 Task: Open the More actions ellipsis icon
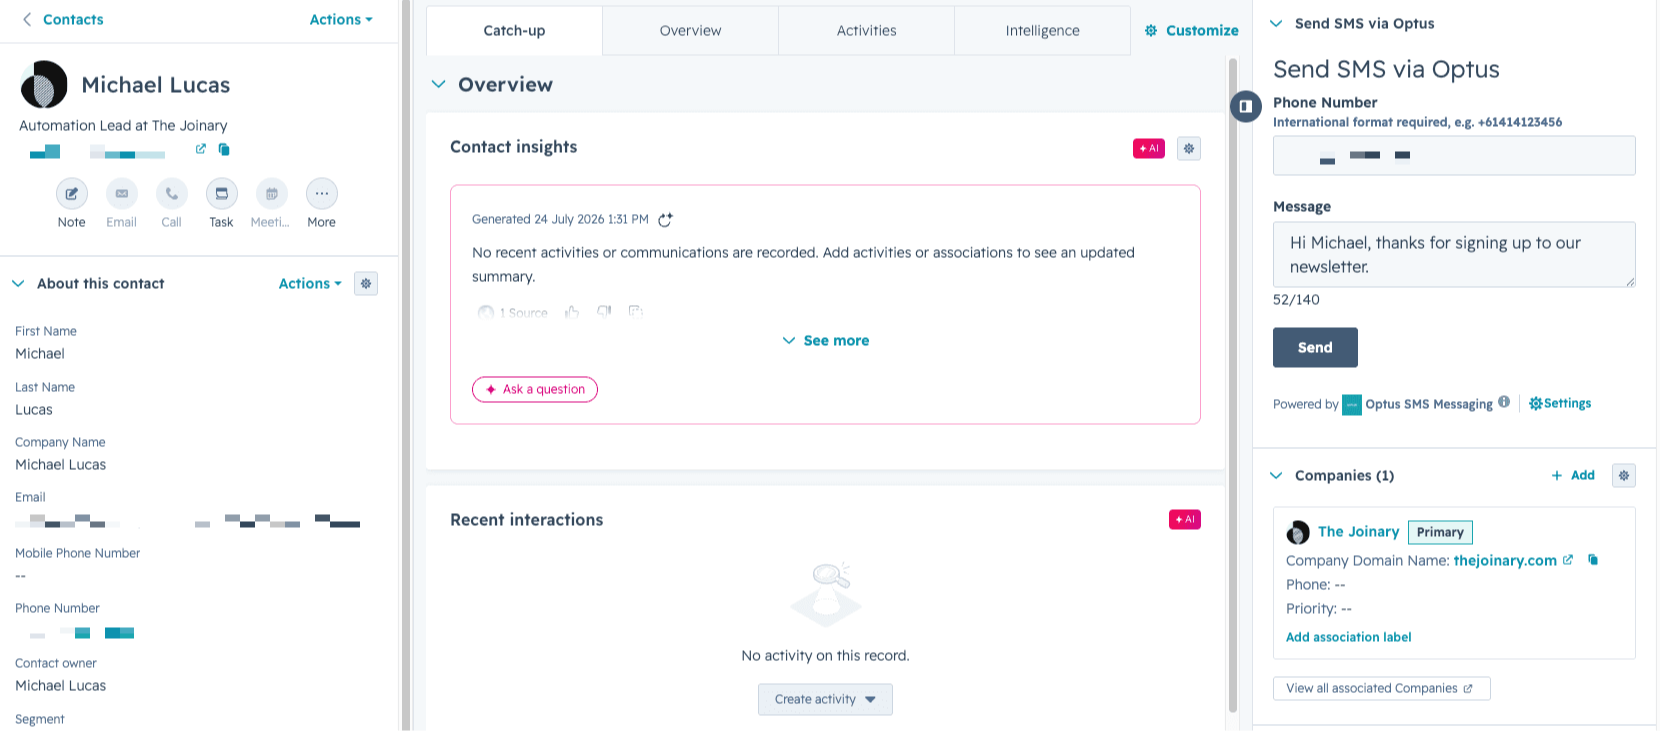pyautogui.click(x=321, y=194)
